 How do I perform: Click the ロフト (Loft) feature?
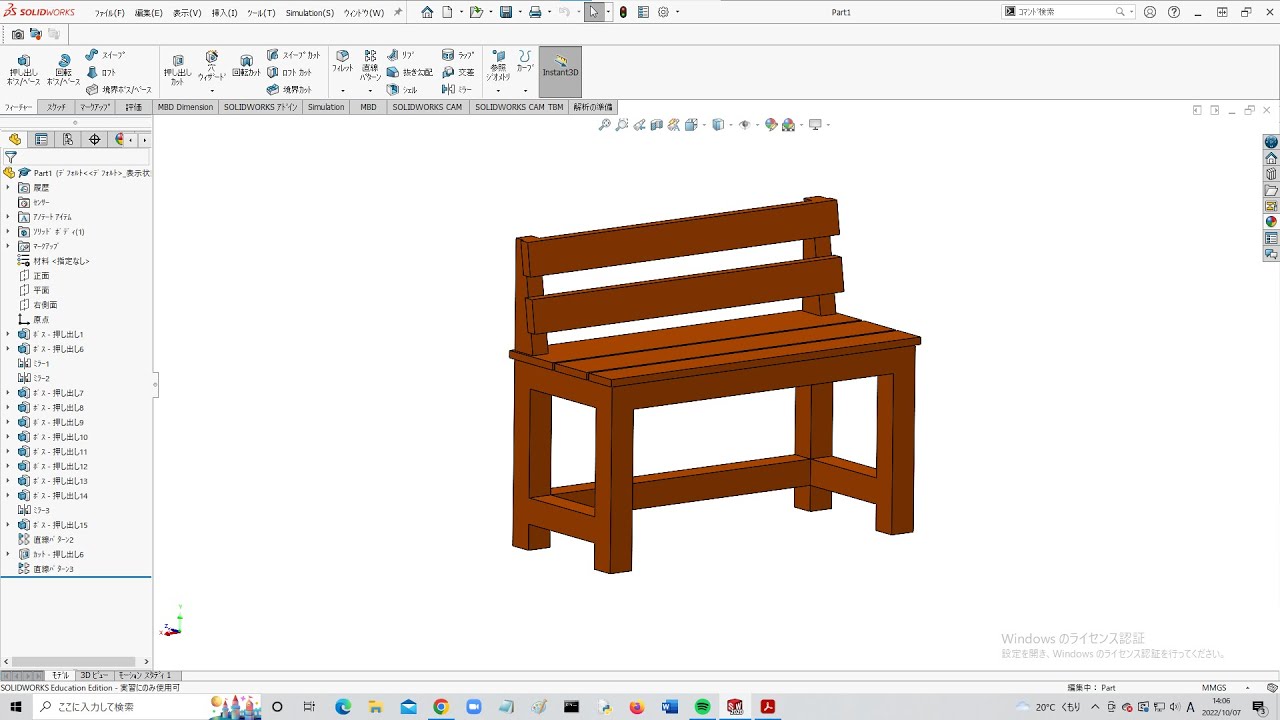pyautogui.click(x=102, y=73)
